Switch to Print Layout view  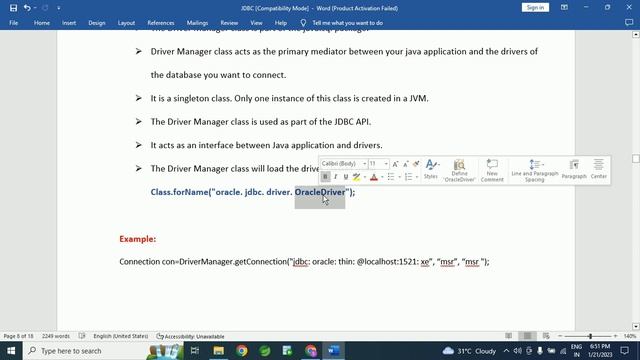click(x=527, y=336)
